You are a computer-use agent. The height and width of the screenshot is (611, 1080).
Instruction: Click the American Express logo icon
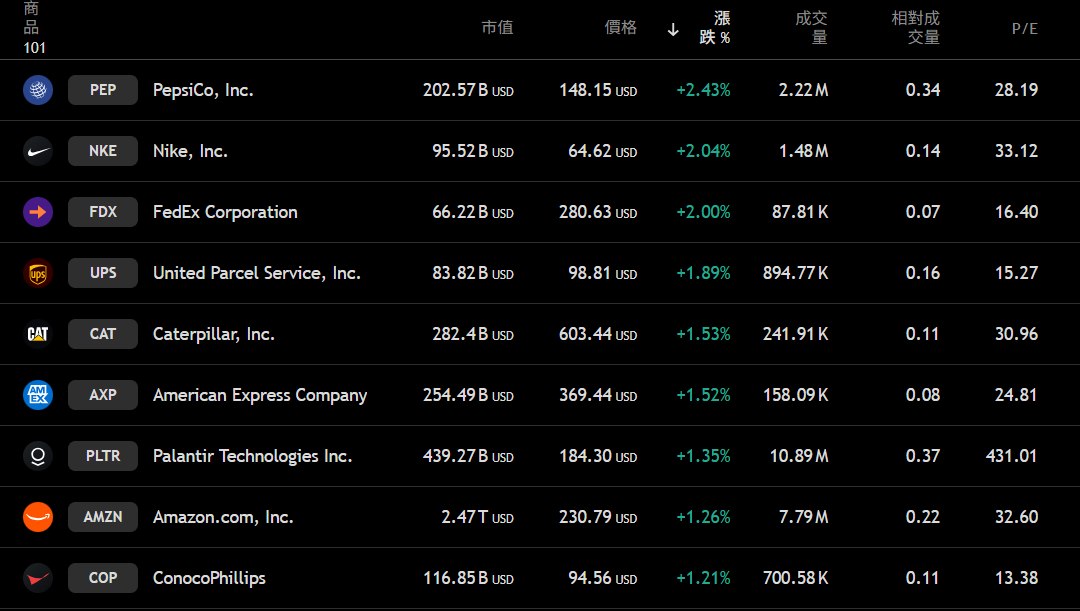38,395
